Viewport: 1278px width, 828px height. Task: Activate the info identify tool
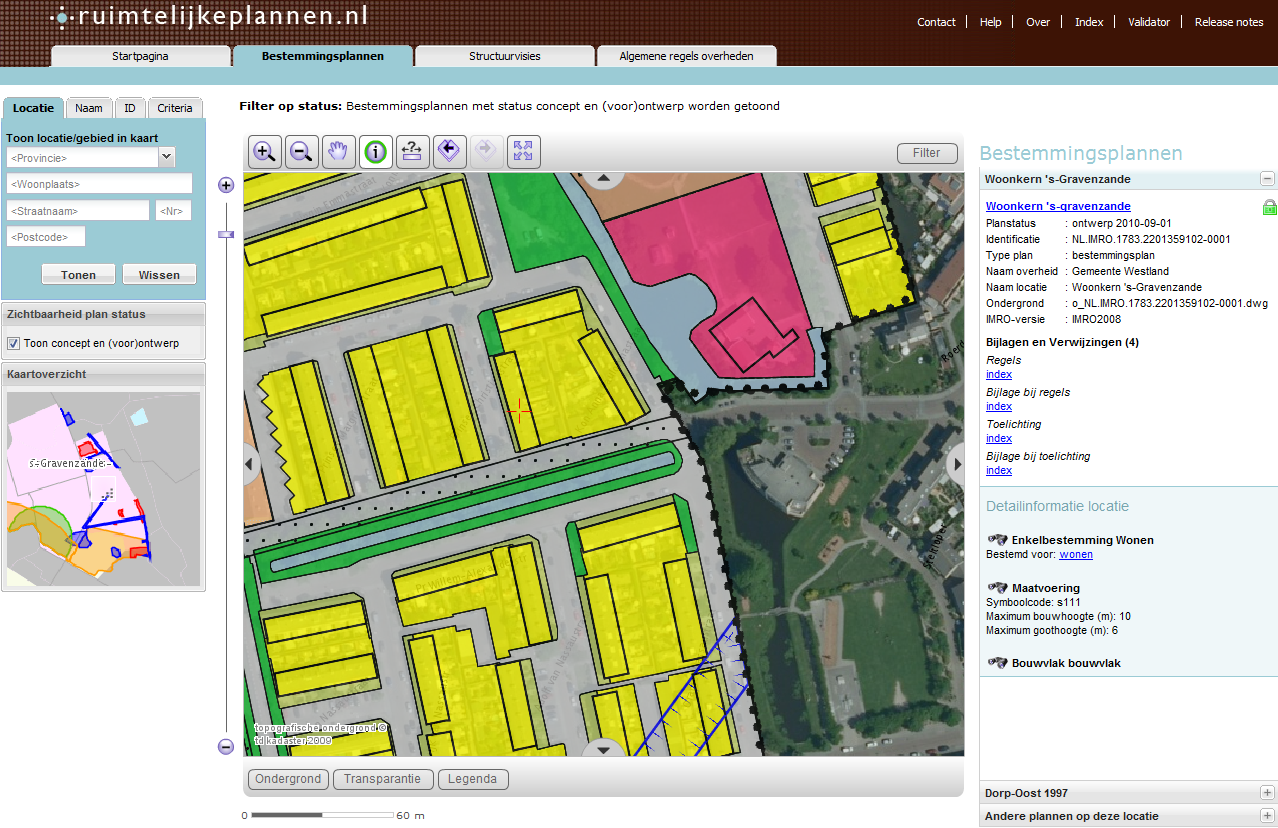tap(376, 152)
